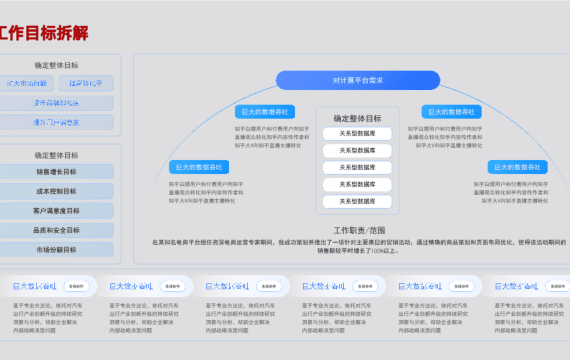The image size is (570, 360).
Task: Click white pill badge in fourth bottom card
Action: [365, 286]
